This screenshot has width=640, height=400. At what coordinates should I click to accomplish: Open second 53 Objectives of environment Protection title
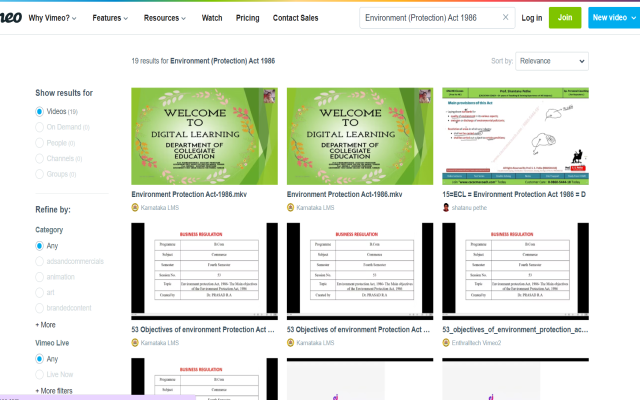pyautogui.click(x=358, y=329)
